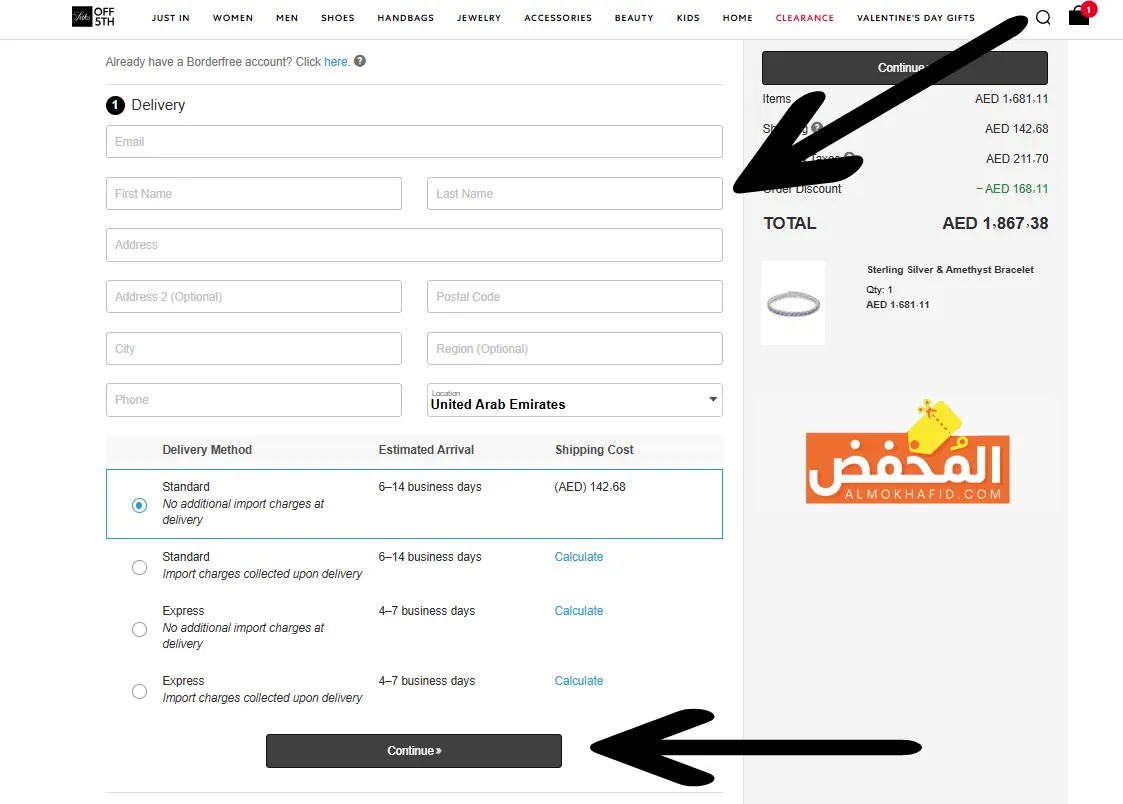Click Calculate for Express charges upon delivery
The width and height of the screenshot is (1123, 804).
[579, 681]
